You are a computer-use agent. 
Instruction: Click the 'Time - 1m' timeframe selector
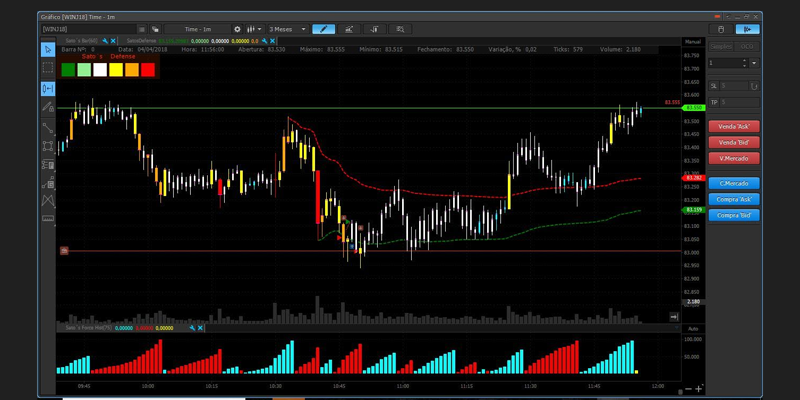[x=198, y=29]
